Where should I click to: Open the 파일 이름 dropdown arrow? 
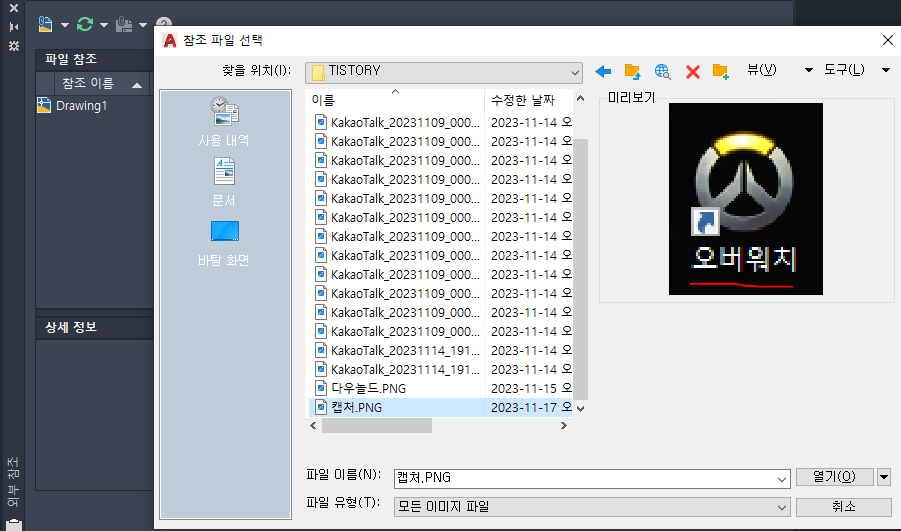tap(782, 479)
